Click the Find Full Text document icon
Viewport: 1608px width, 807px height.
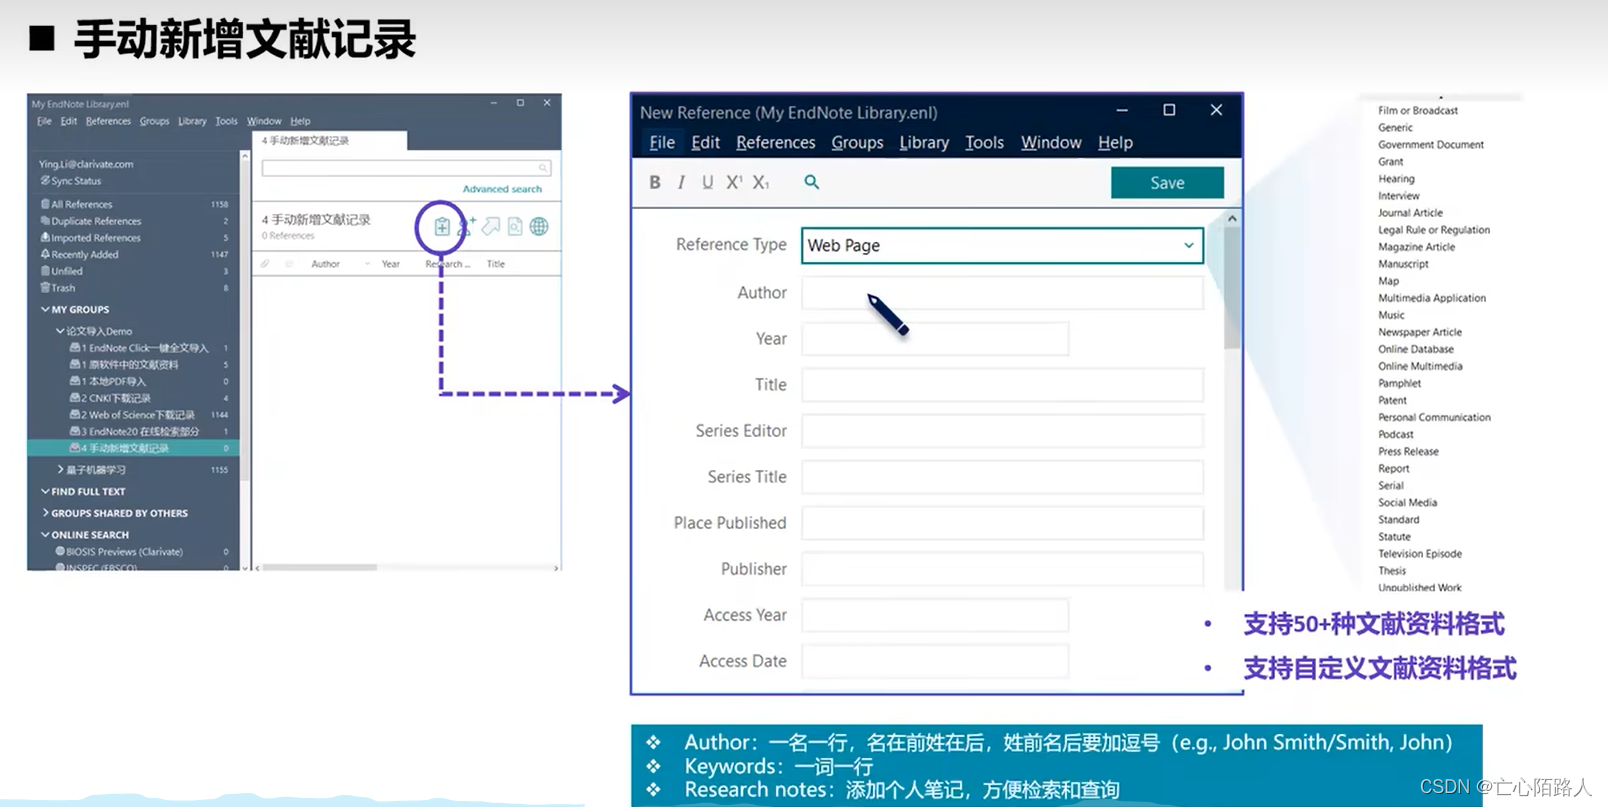click(515, 227)
